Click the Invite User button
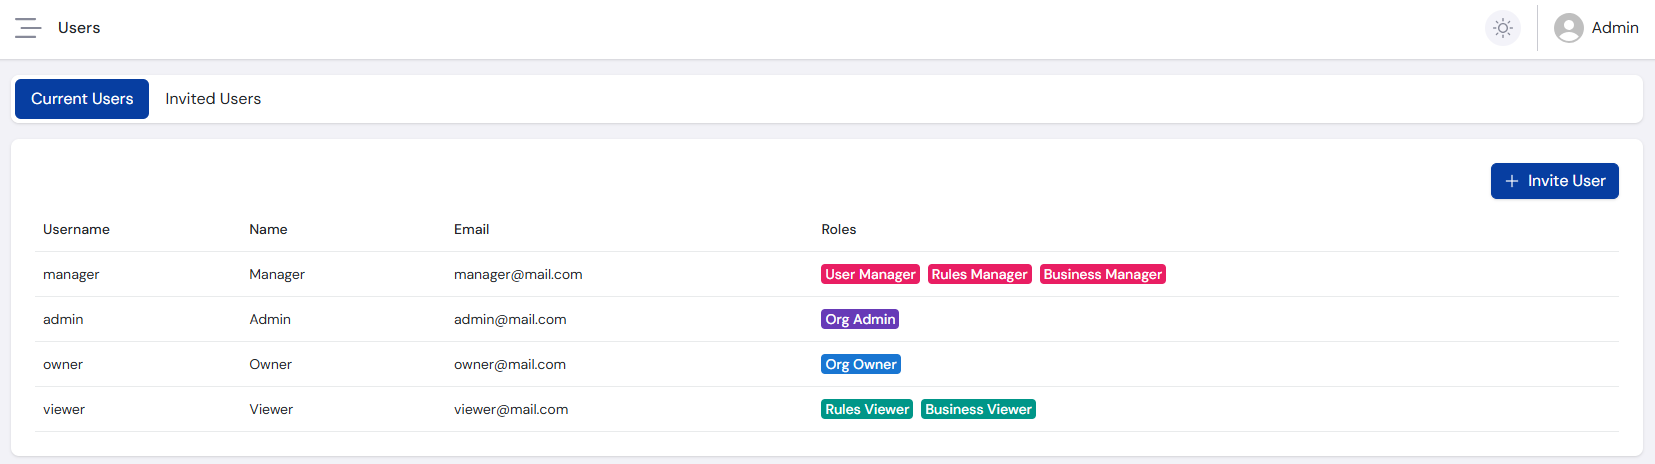 (x=1554, y=181)
